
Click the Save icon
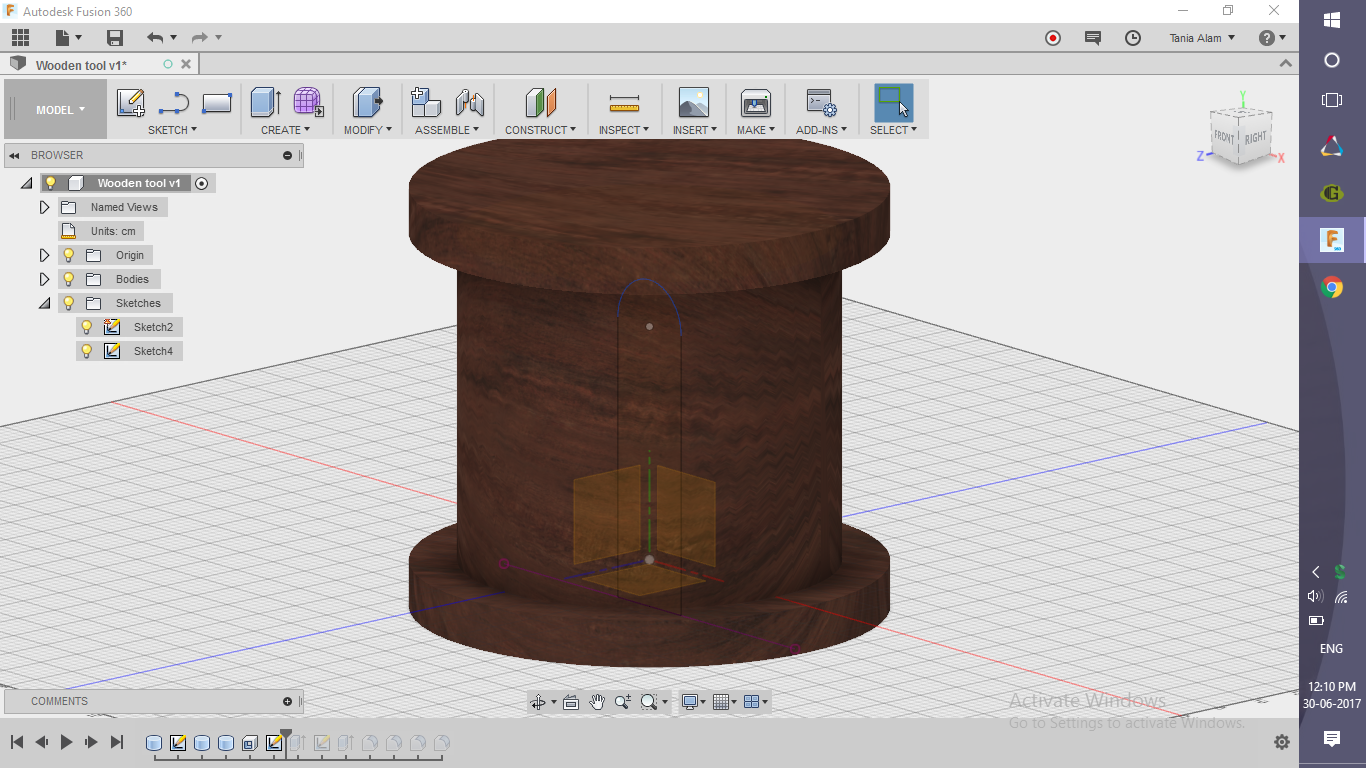pos(114,38)
